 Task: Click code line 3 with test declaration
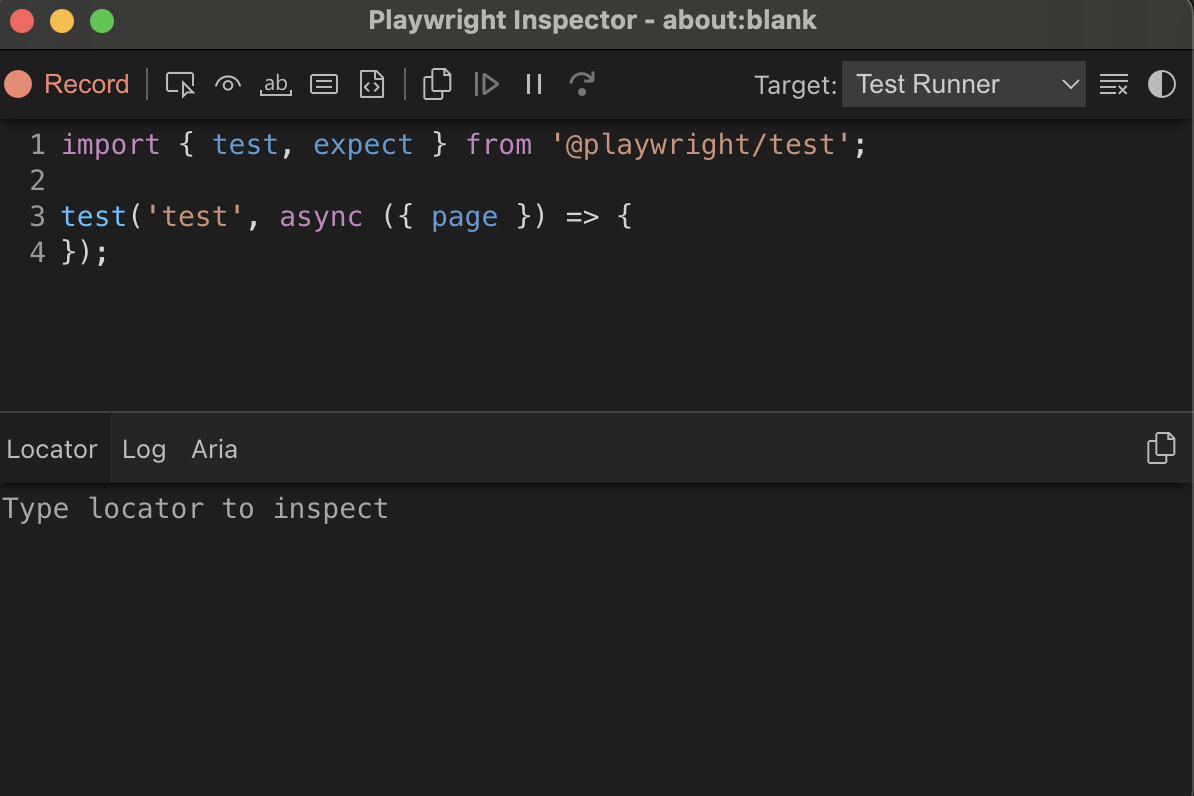346,217
